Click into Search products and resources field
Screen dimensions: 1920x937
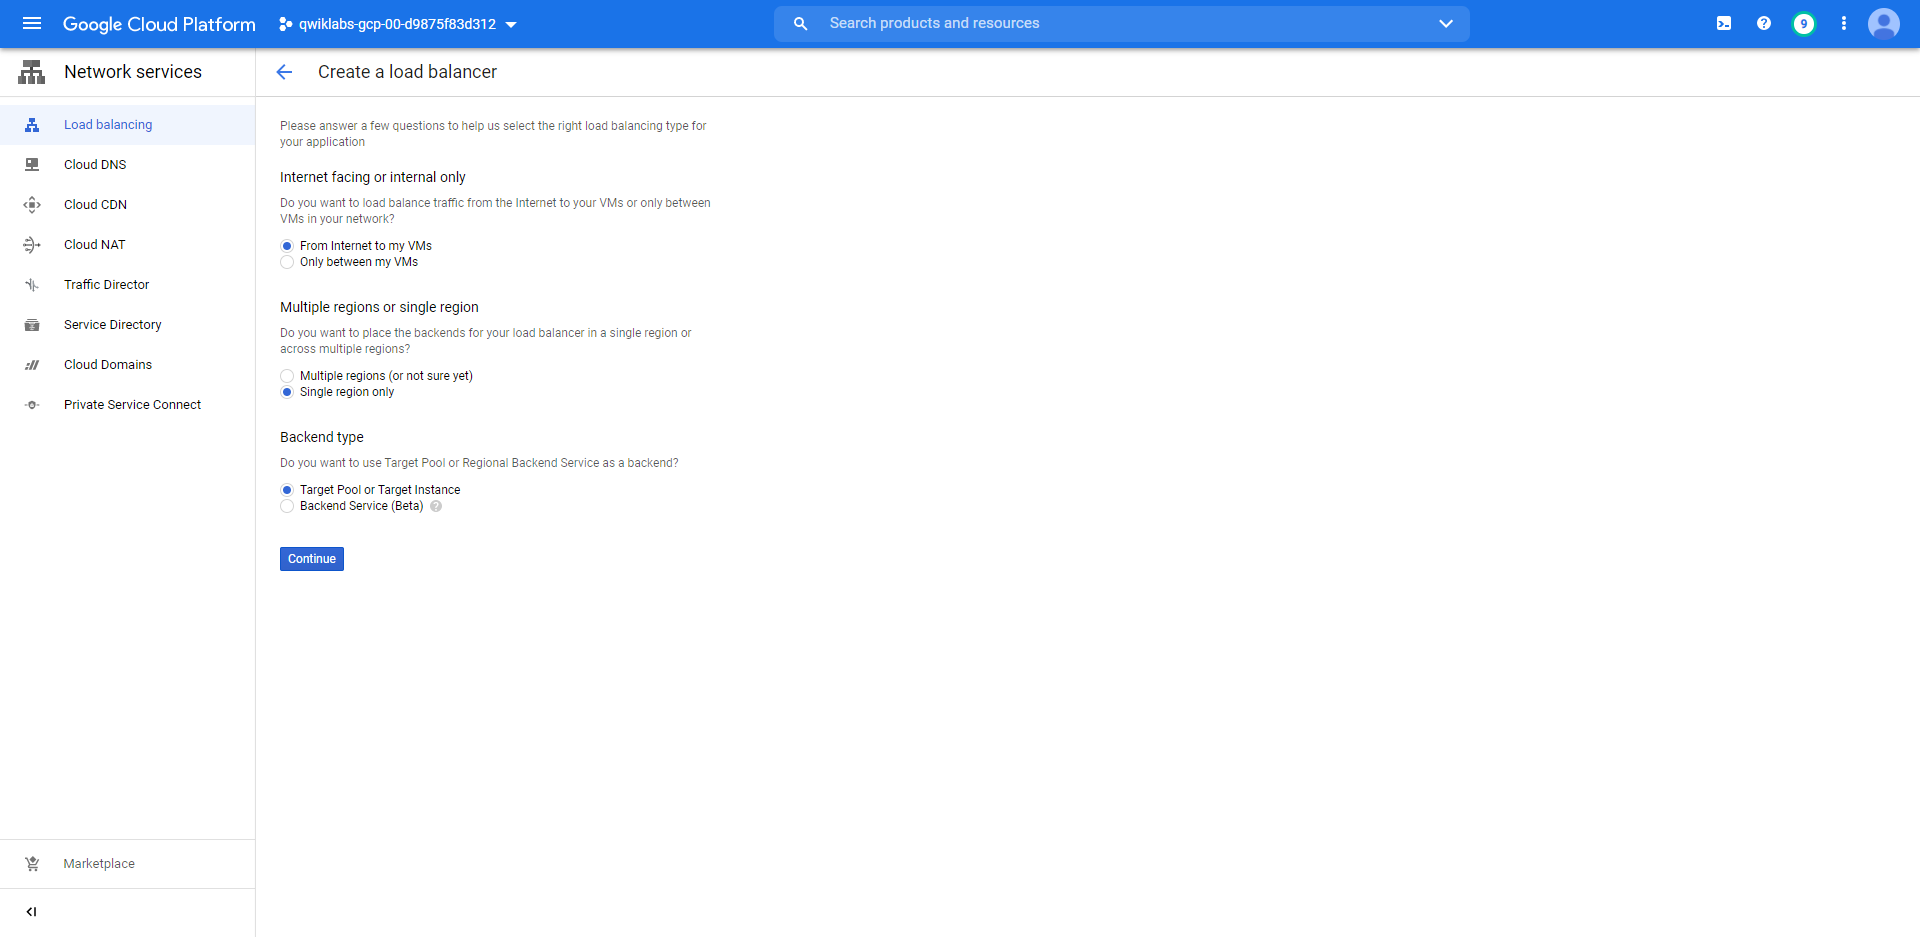click(1122, 24)
